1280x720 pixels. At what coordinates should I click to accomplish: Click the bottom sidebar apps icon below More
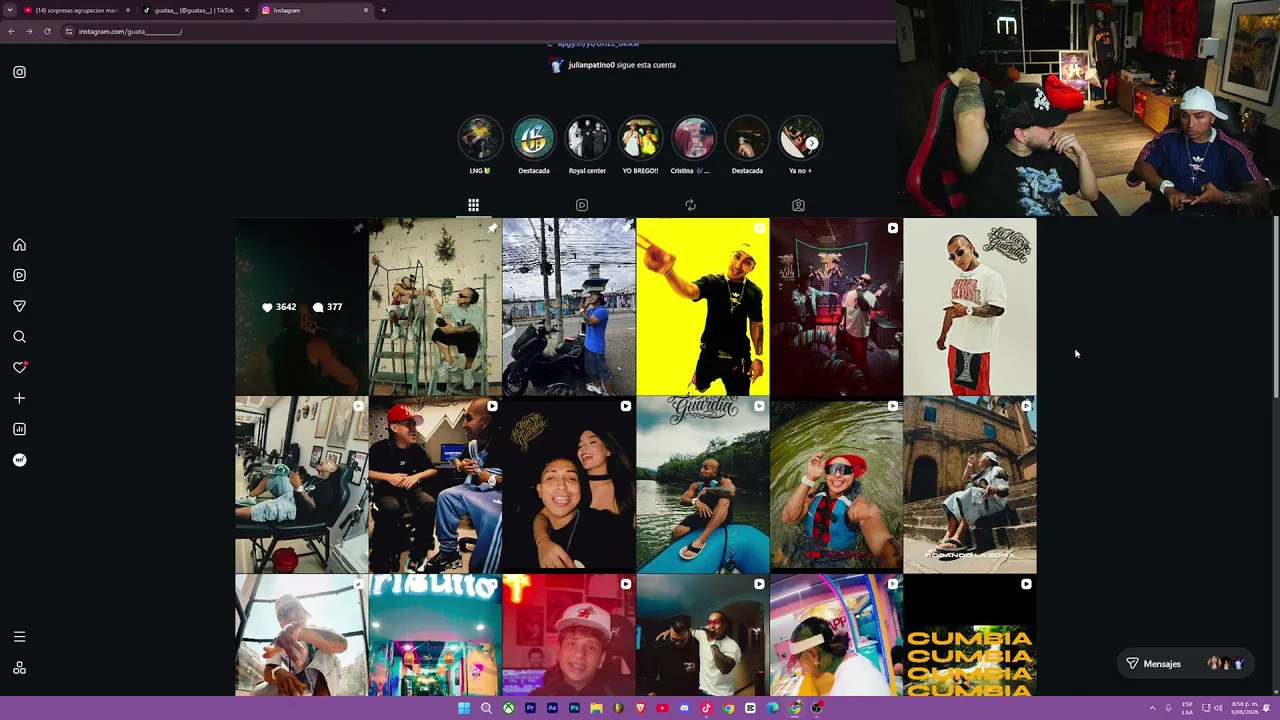click(19, 668)
